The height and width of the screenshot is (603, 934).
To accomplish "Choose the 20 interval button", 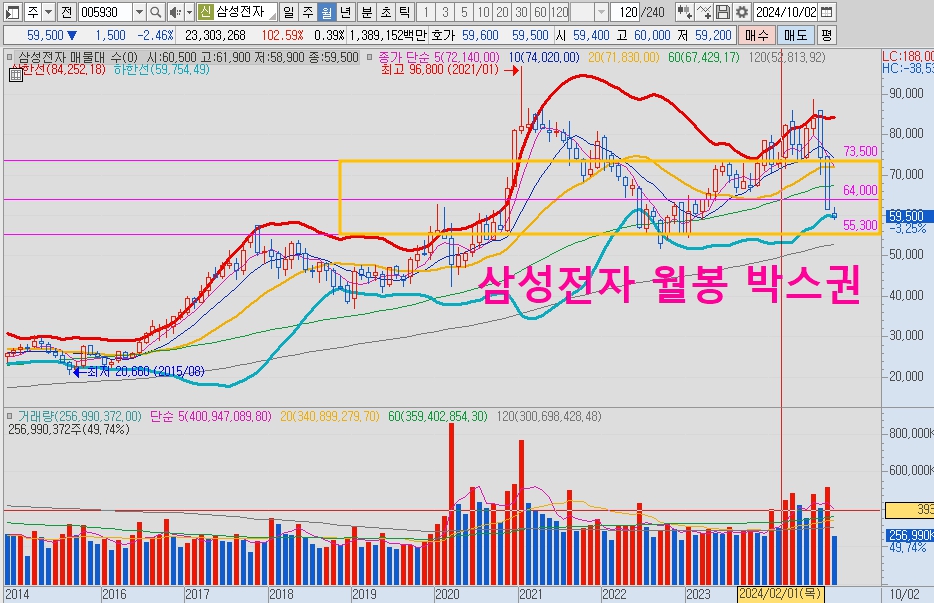I will point(502,12).
